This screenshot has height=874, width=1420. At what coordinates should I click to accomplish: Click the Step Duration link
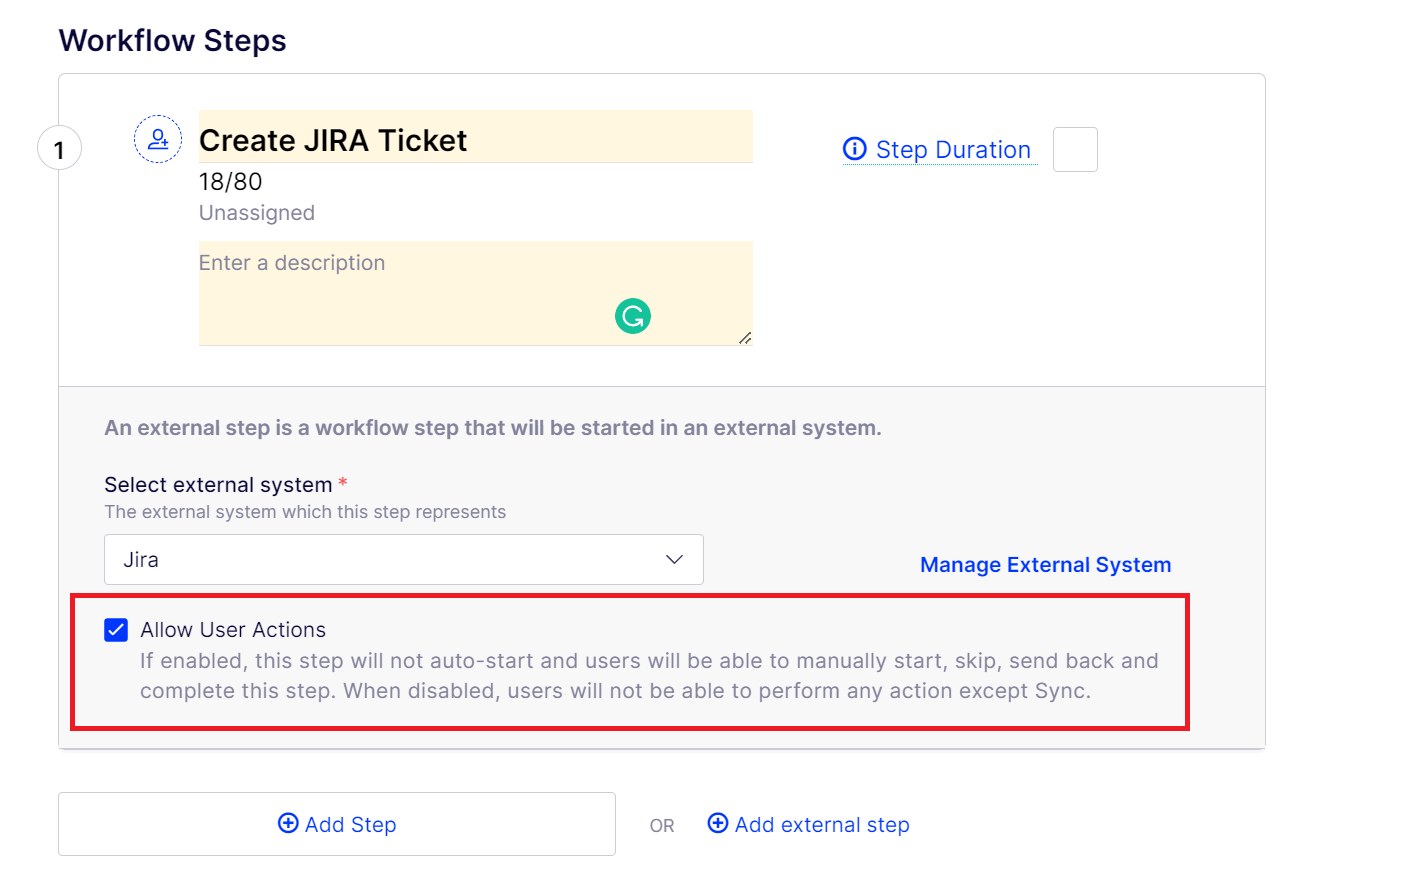953,150
